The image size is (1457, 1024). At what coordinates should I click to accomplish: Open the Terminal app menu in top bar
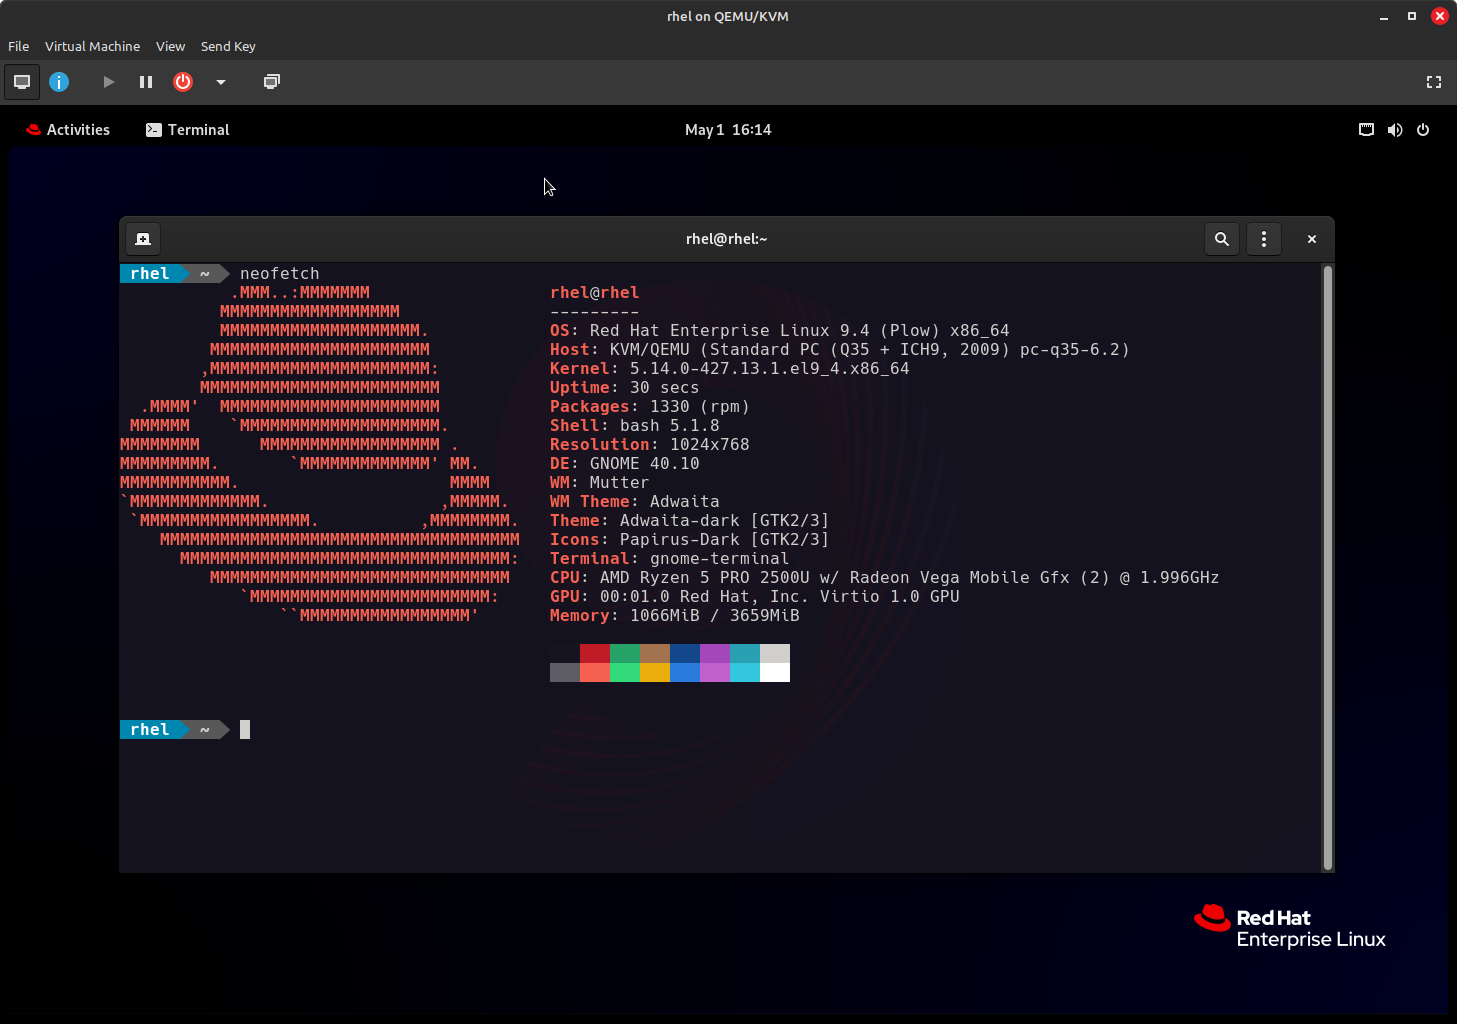188,130
